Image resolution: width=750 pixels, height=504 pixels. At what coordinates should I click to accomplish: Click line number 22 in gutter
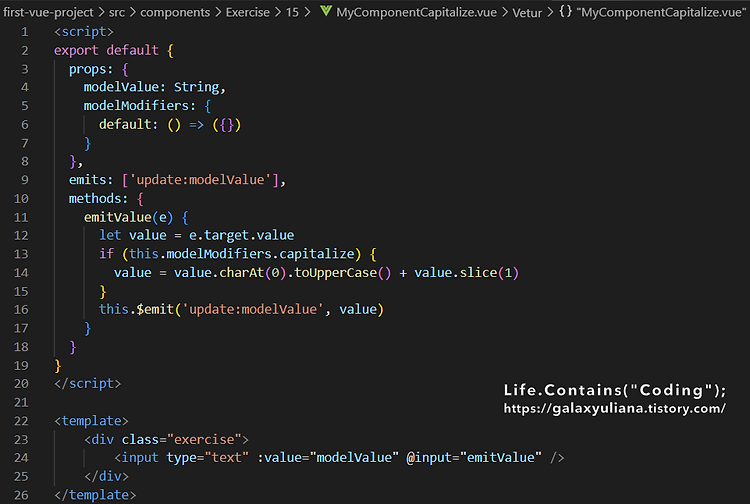(21, 421)
